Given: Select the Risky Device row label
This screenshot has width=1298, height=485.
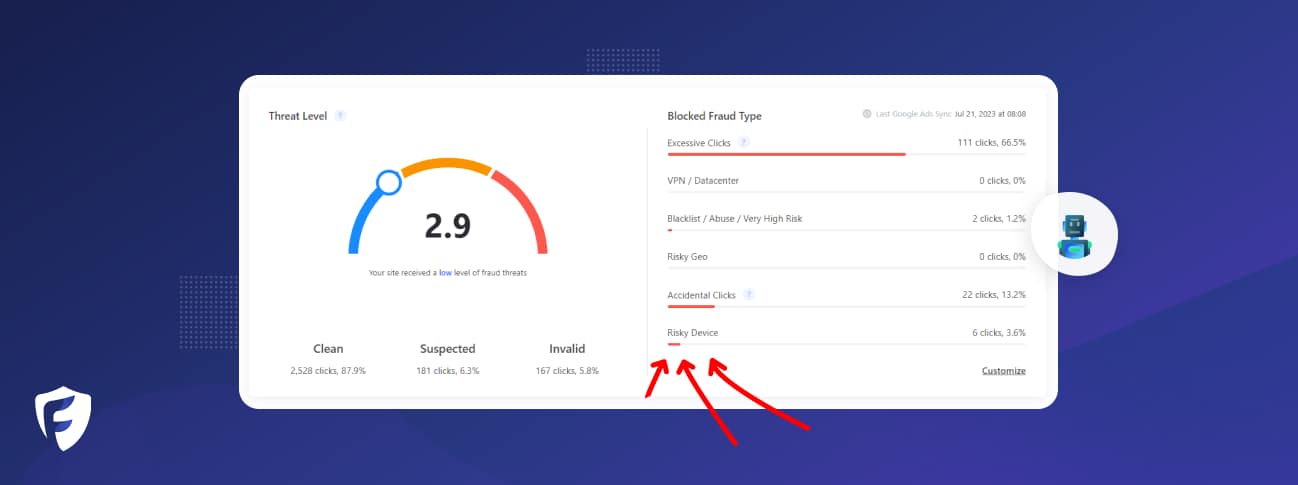Looking at the screenshot, I should click(692, 333).
